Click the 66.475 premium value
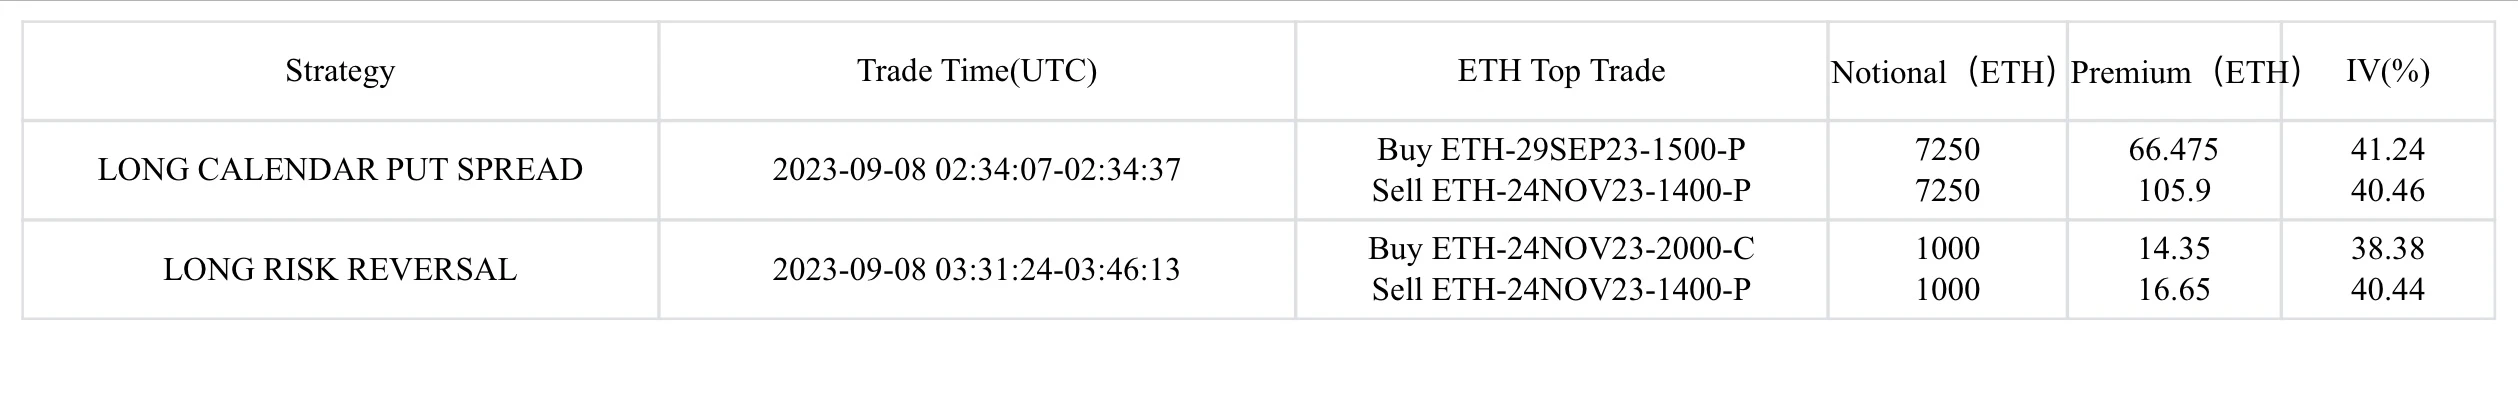This screenshot has width=2518, height=409. tap(2174, 149)
